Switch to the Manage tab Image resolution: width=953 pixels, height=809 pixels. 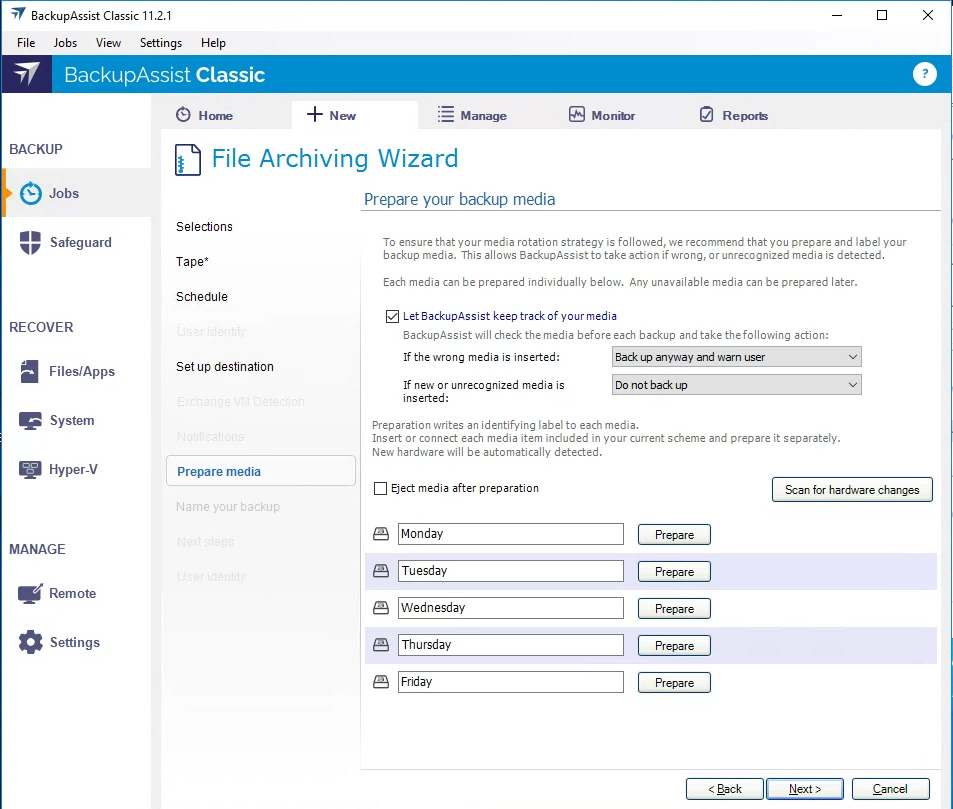click(x=472, y=116)
